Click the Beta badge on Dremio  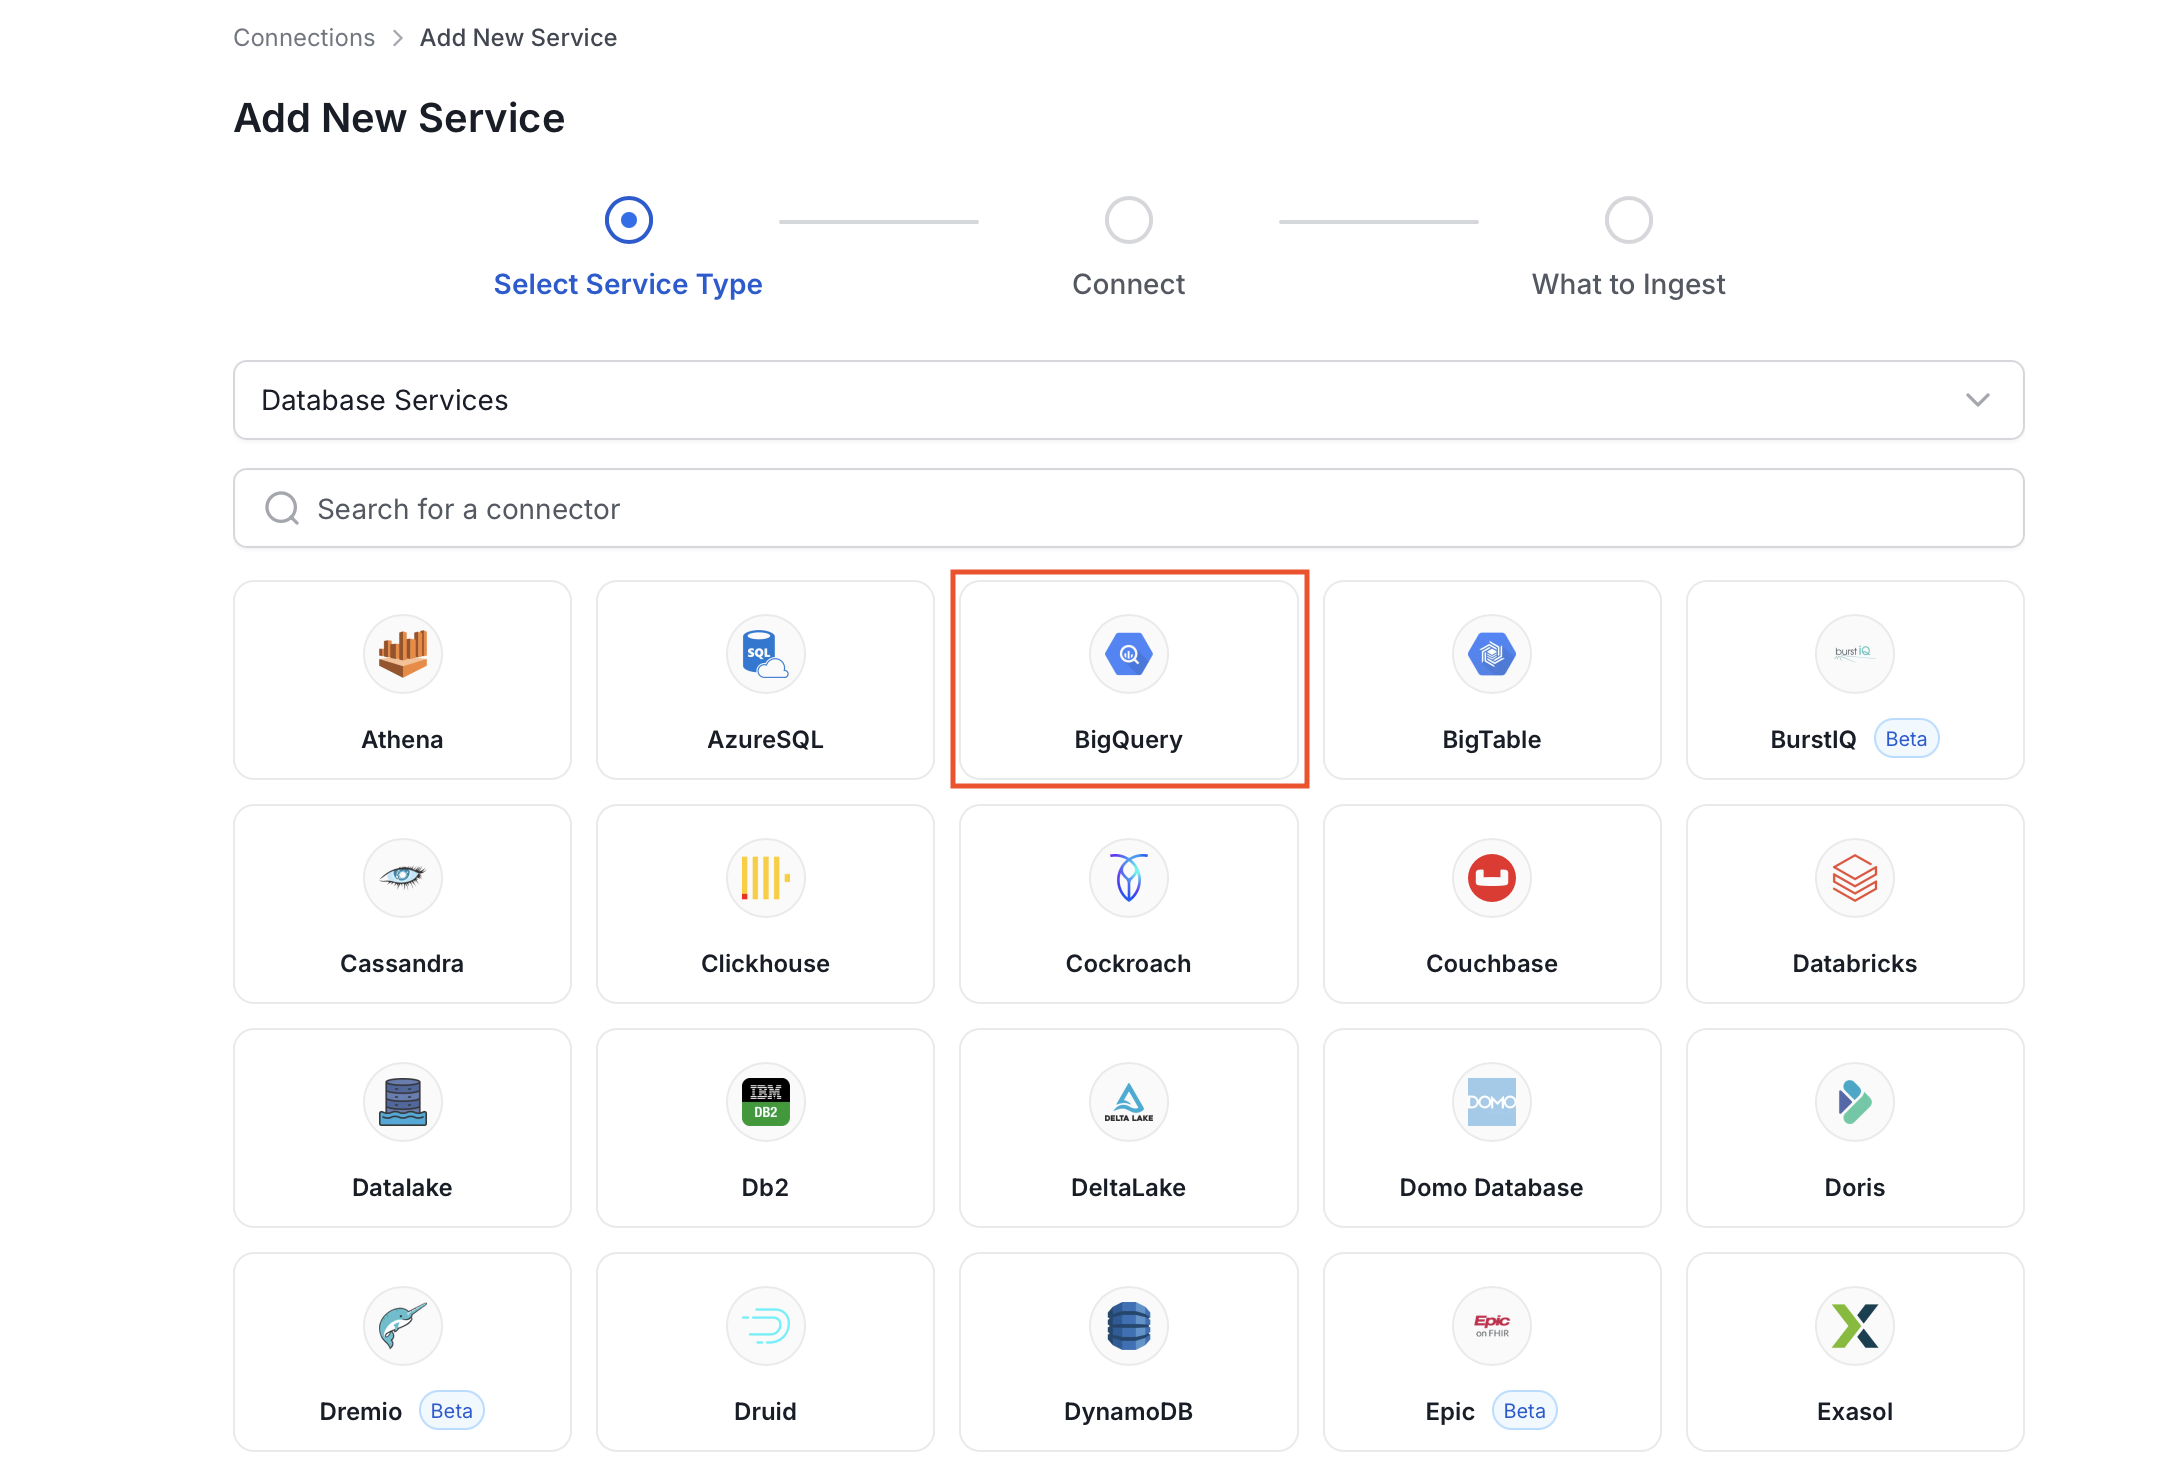[451, 1411]
